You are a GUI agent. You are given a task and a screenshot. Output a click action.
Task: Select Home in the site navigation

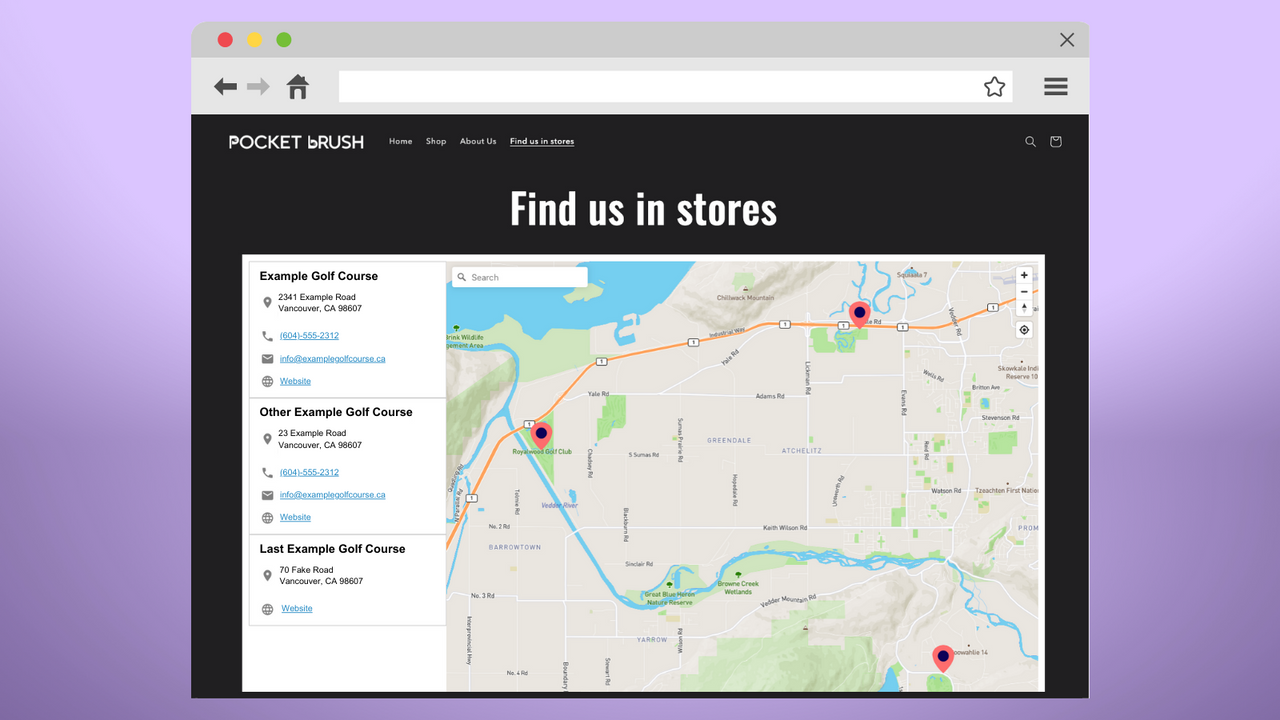point(400,141)
